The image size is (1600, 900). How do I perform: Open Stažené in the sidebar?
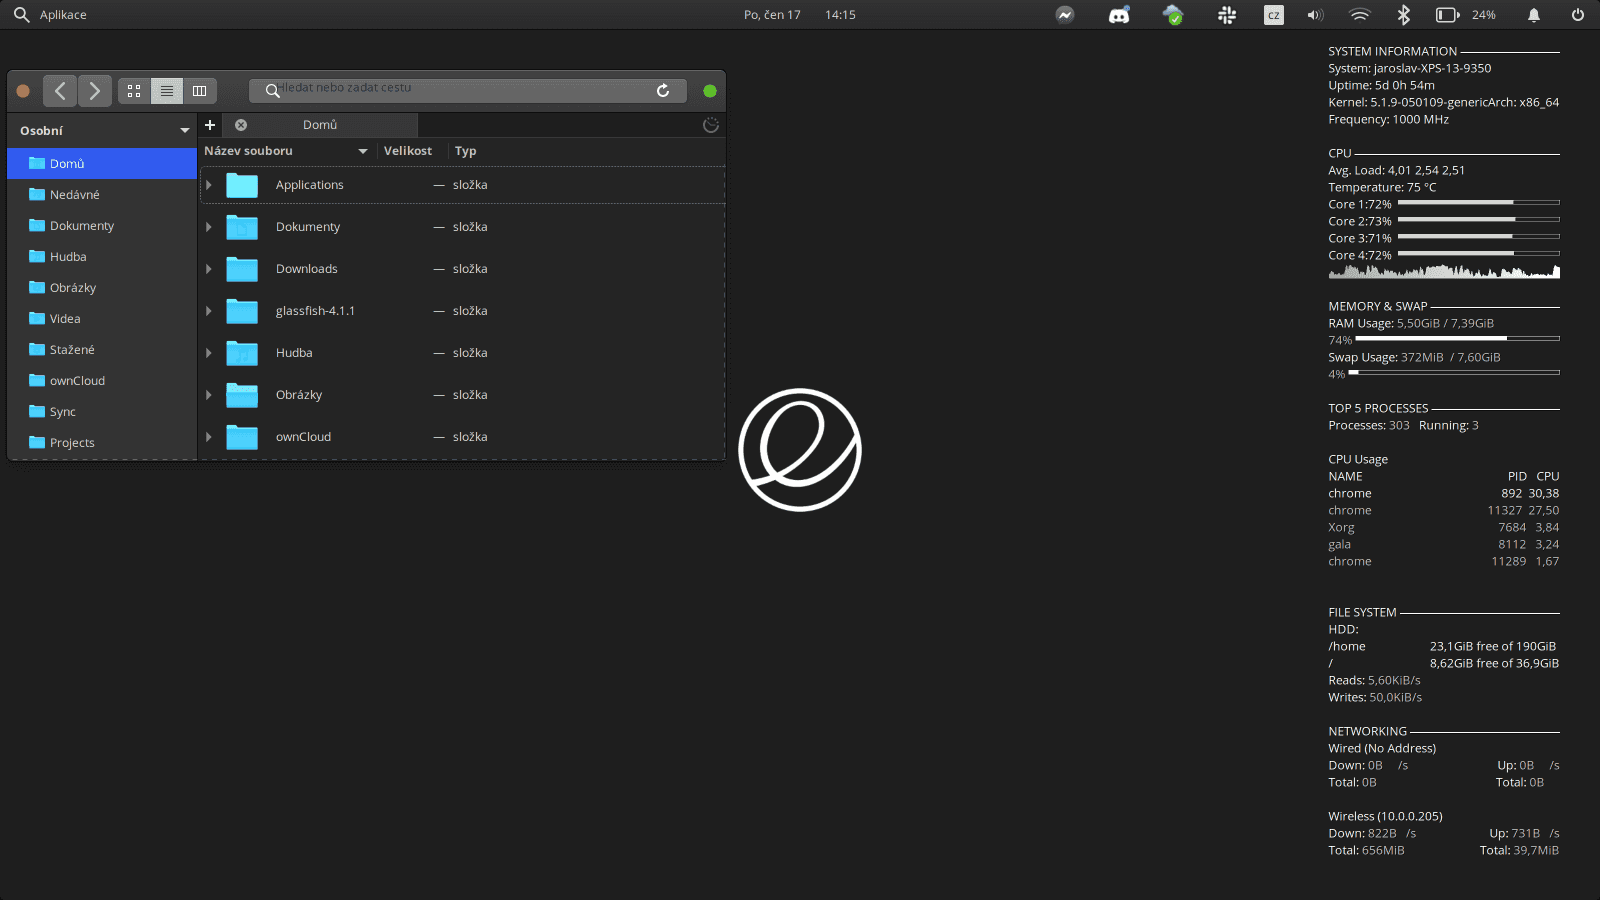(x=102, y=350)
